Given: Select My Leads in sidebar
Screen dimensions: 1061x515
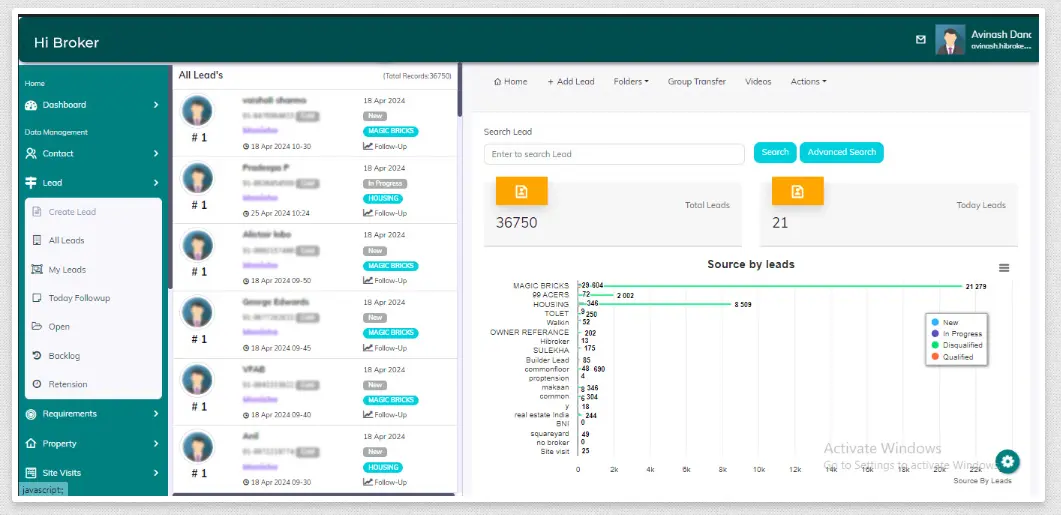Looking at the screenshot, I should point(67,270).
